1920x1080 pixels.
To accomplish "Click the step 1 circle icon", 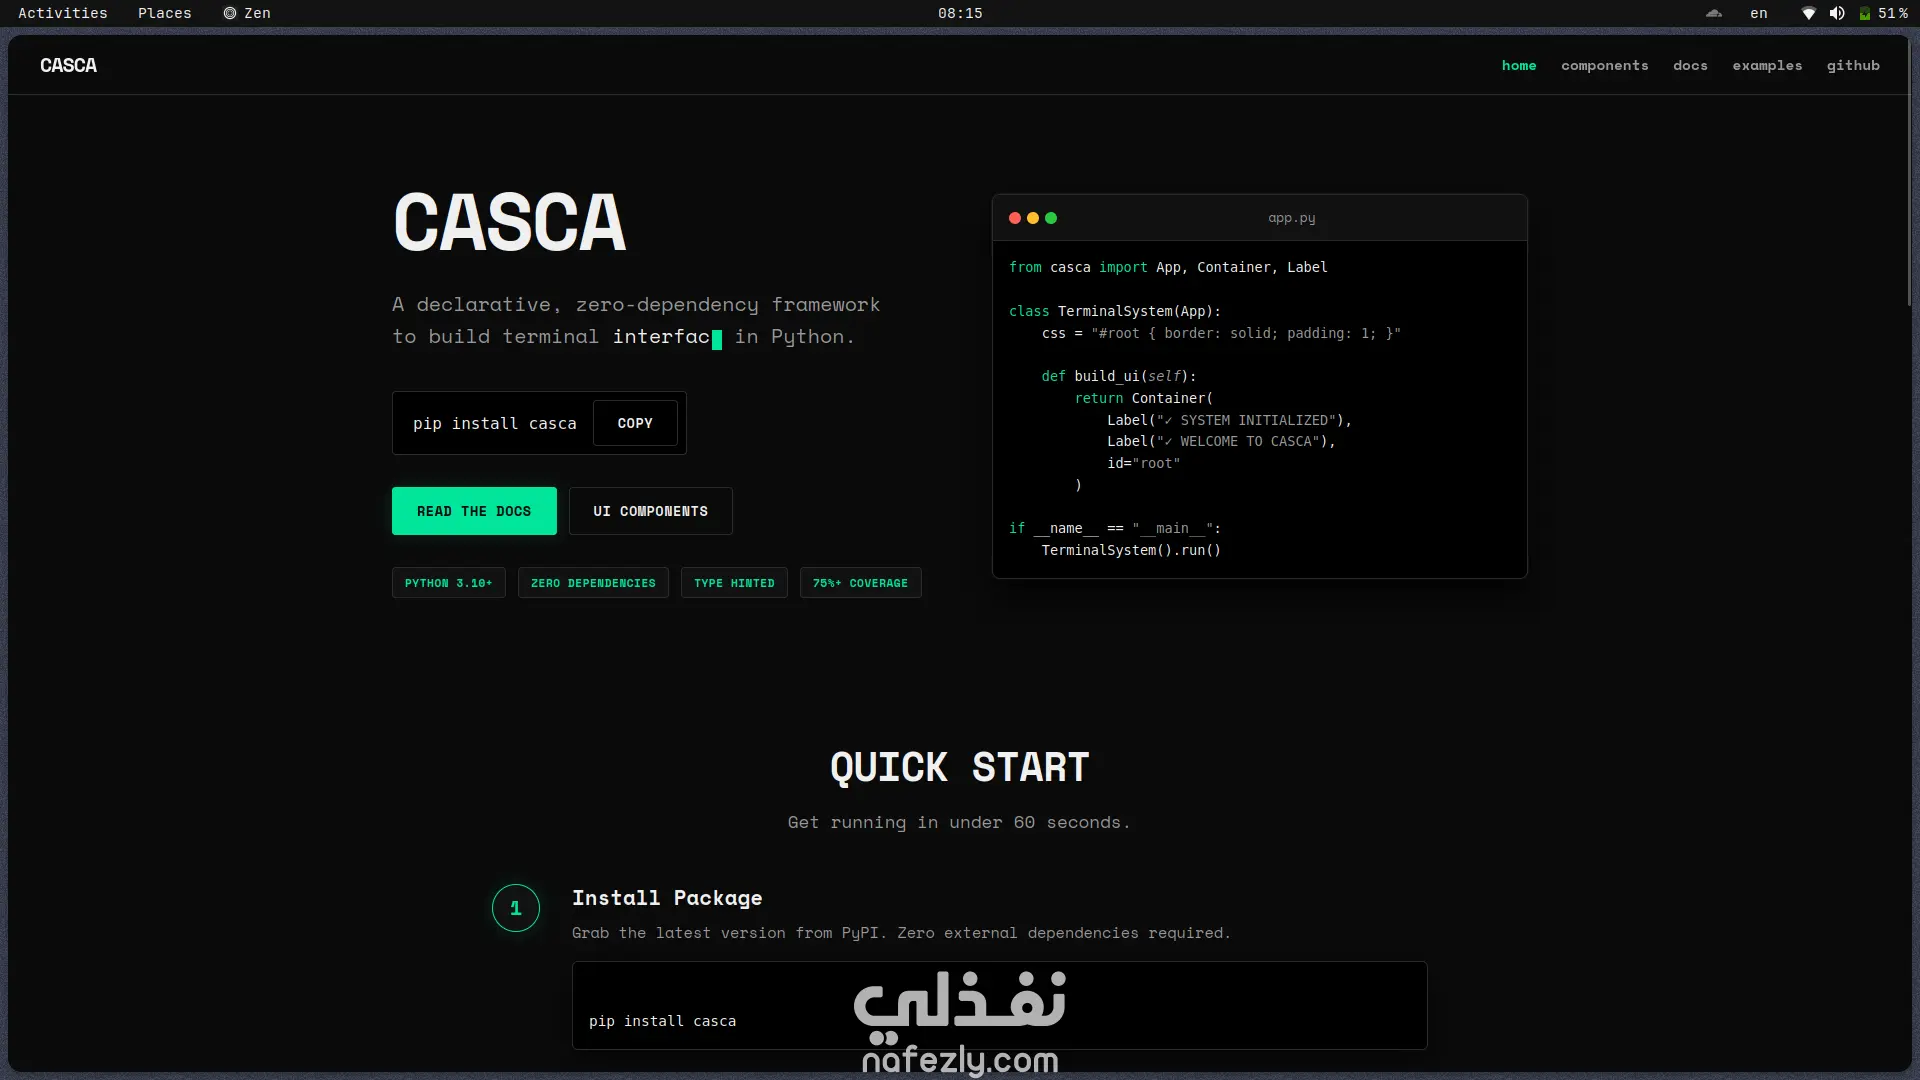I will pos(516,908).
